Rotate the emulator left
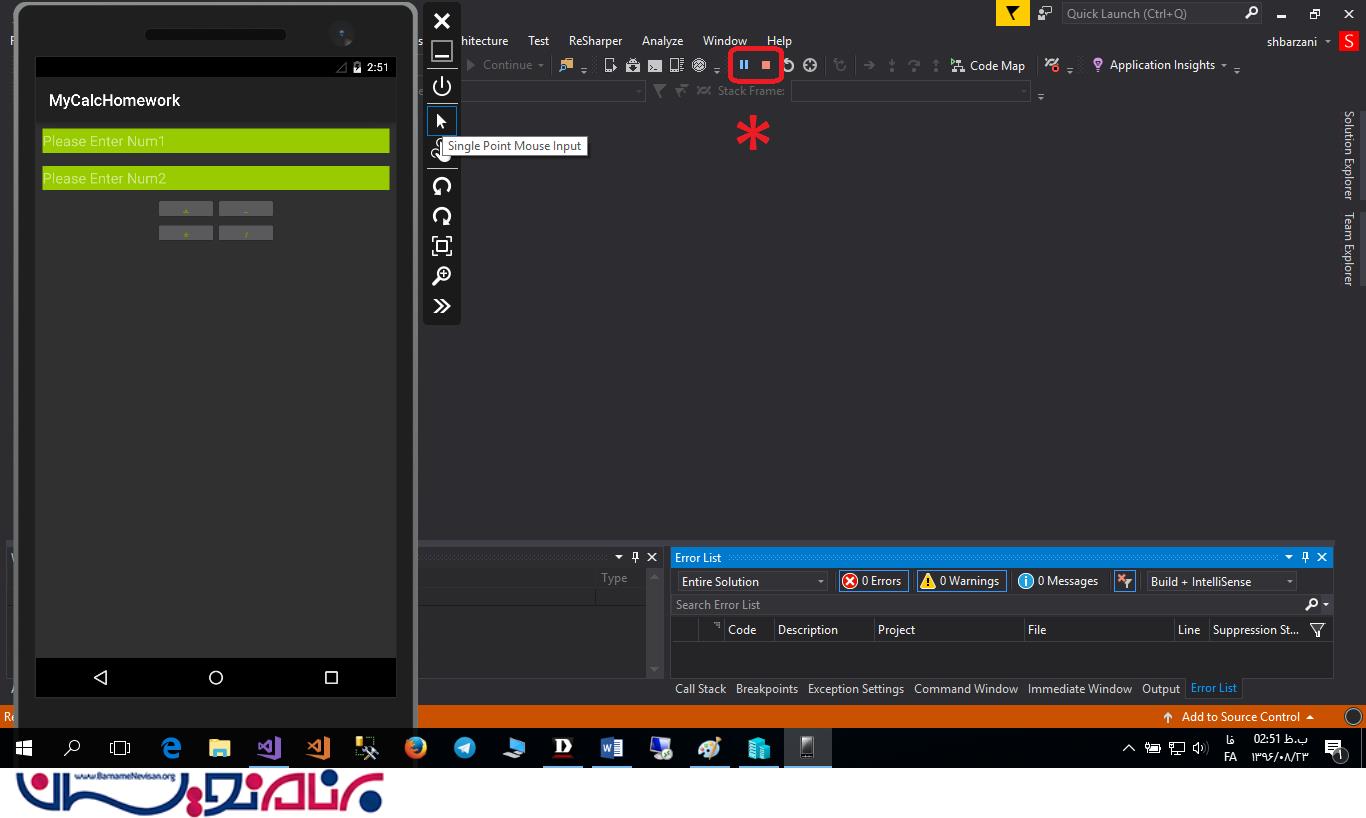The image size is (1366, 818). coord(441,186)
